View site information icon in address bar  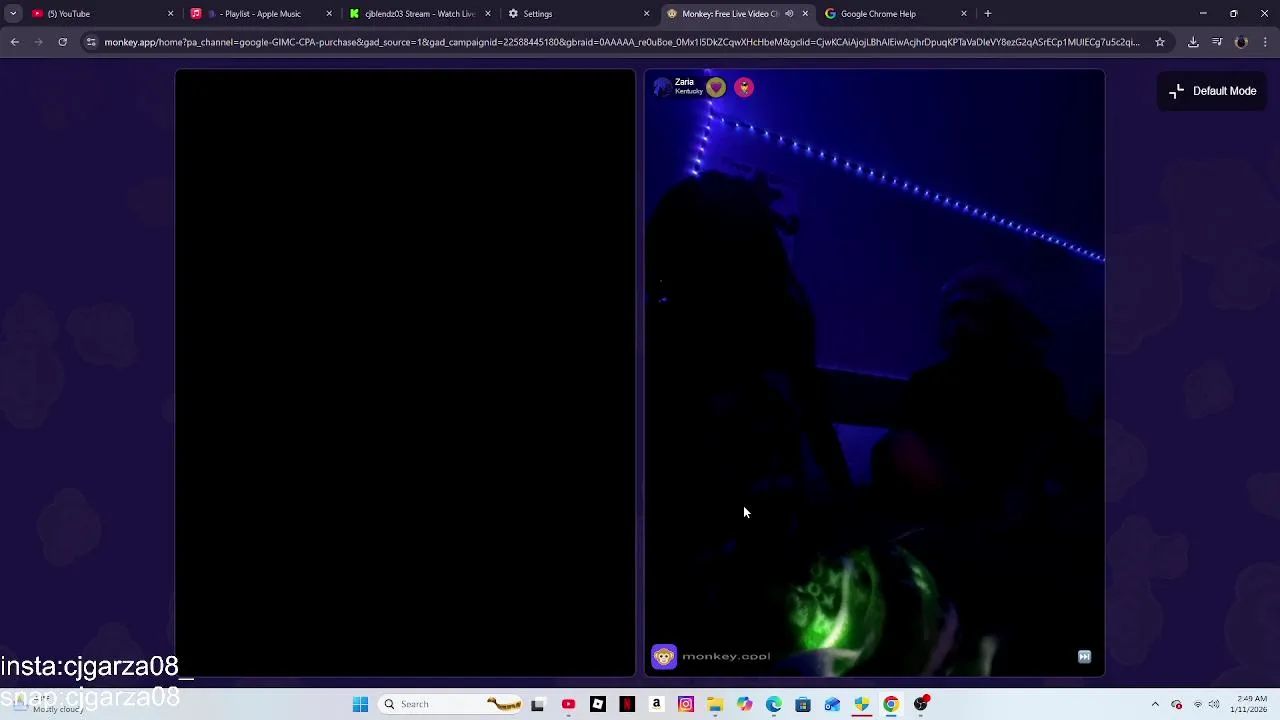[91, 42]
